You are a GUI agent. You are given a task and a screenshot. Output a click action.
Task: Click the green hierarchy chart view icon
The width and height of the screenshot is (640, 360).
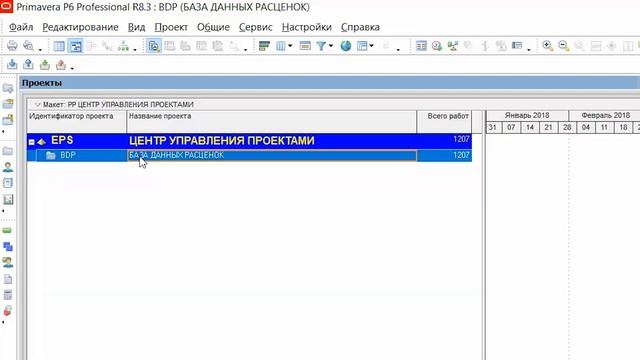123,46
